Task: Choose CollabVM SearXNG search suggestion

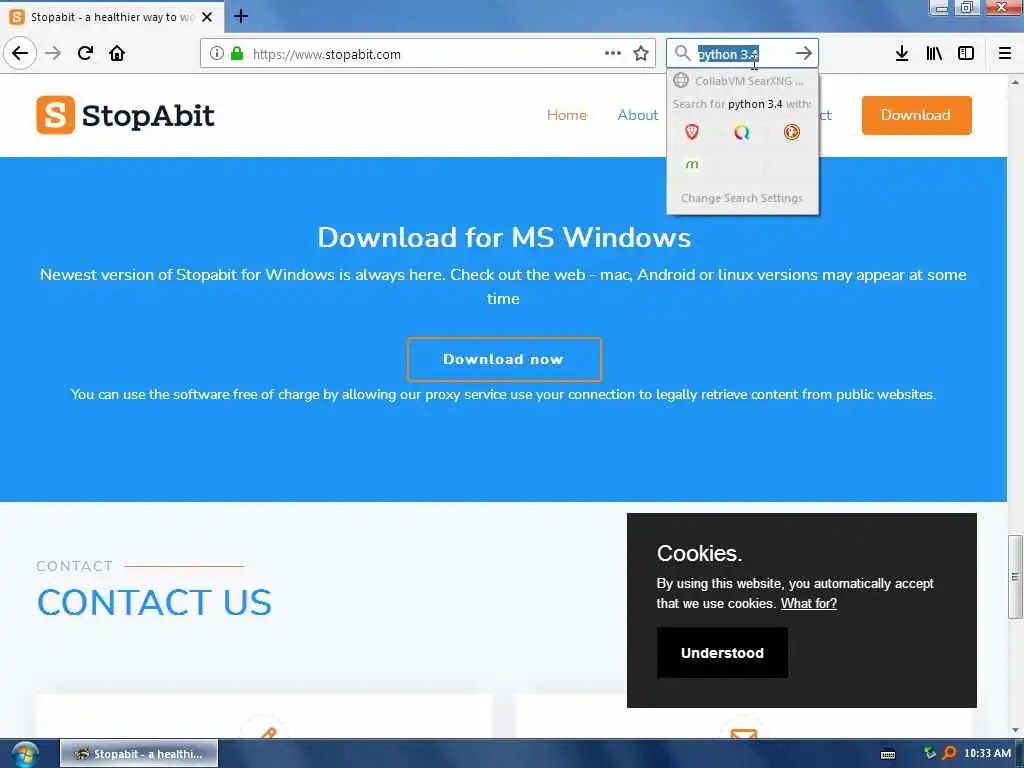Action: [743, 81]
